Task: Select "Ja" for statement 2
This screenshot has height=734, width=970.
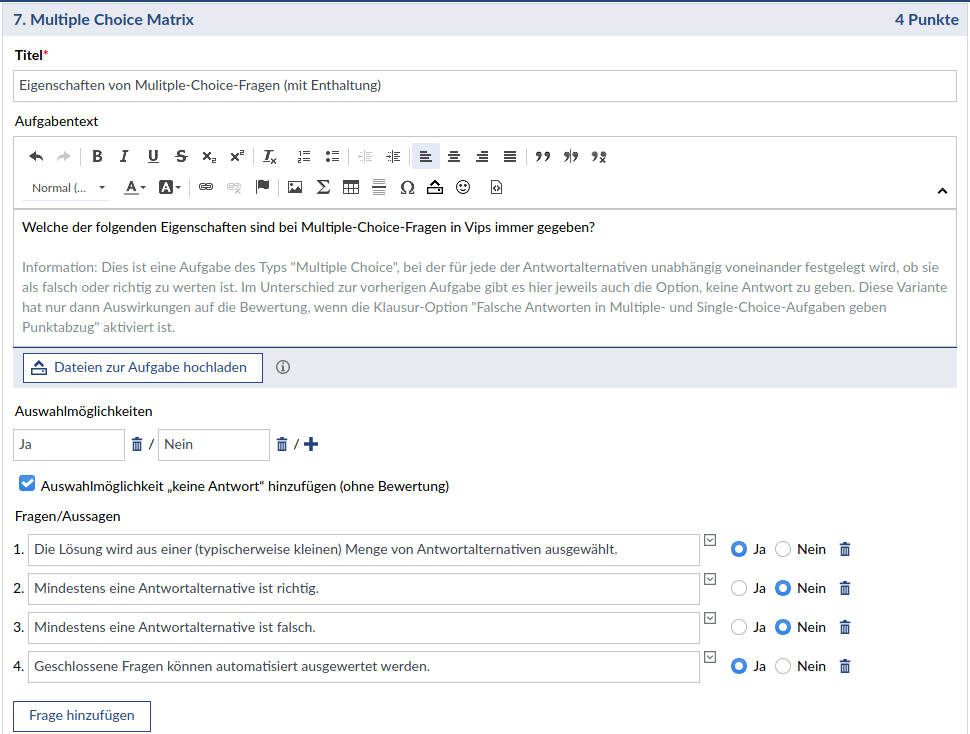Action: [x=739, y=588]
